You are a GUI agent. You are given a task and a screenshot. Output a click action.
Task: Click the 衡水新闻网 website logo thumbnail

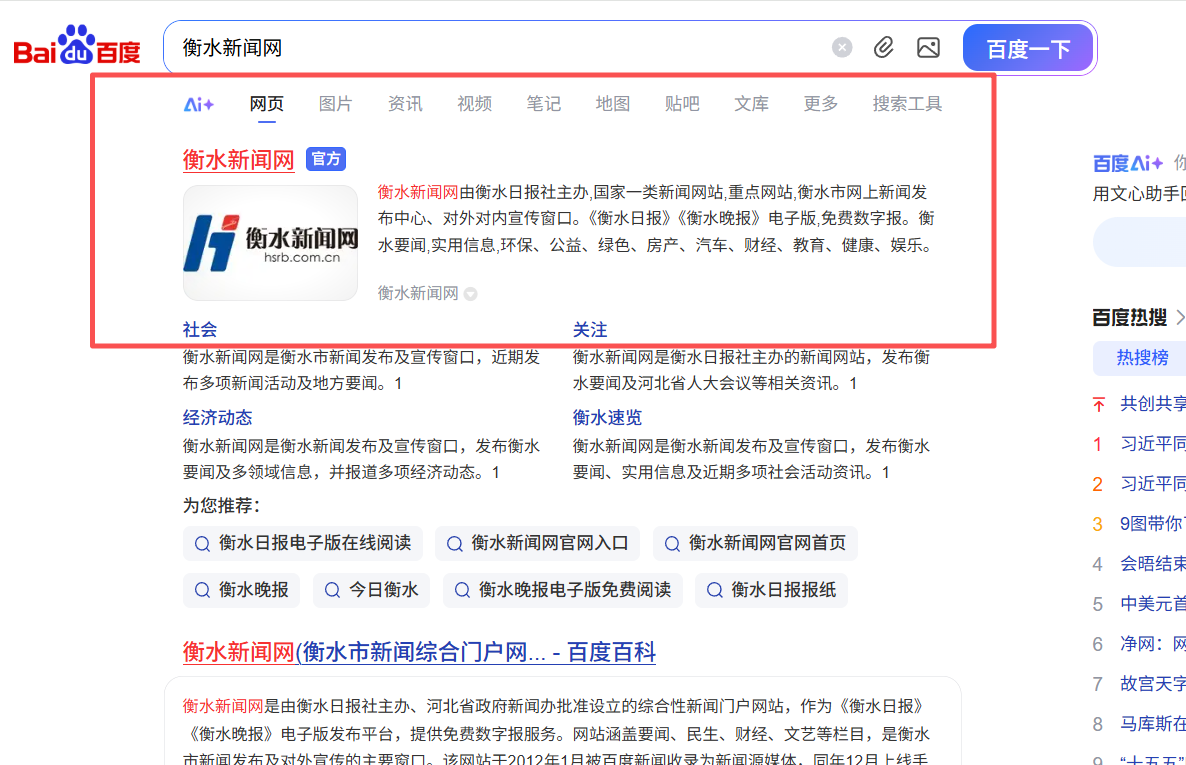270,242
